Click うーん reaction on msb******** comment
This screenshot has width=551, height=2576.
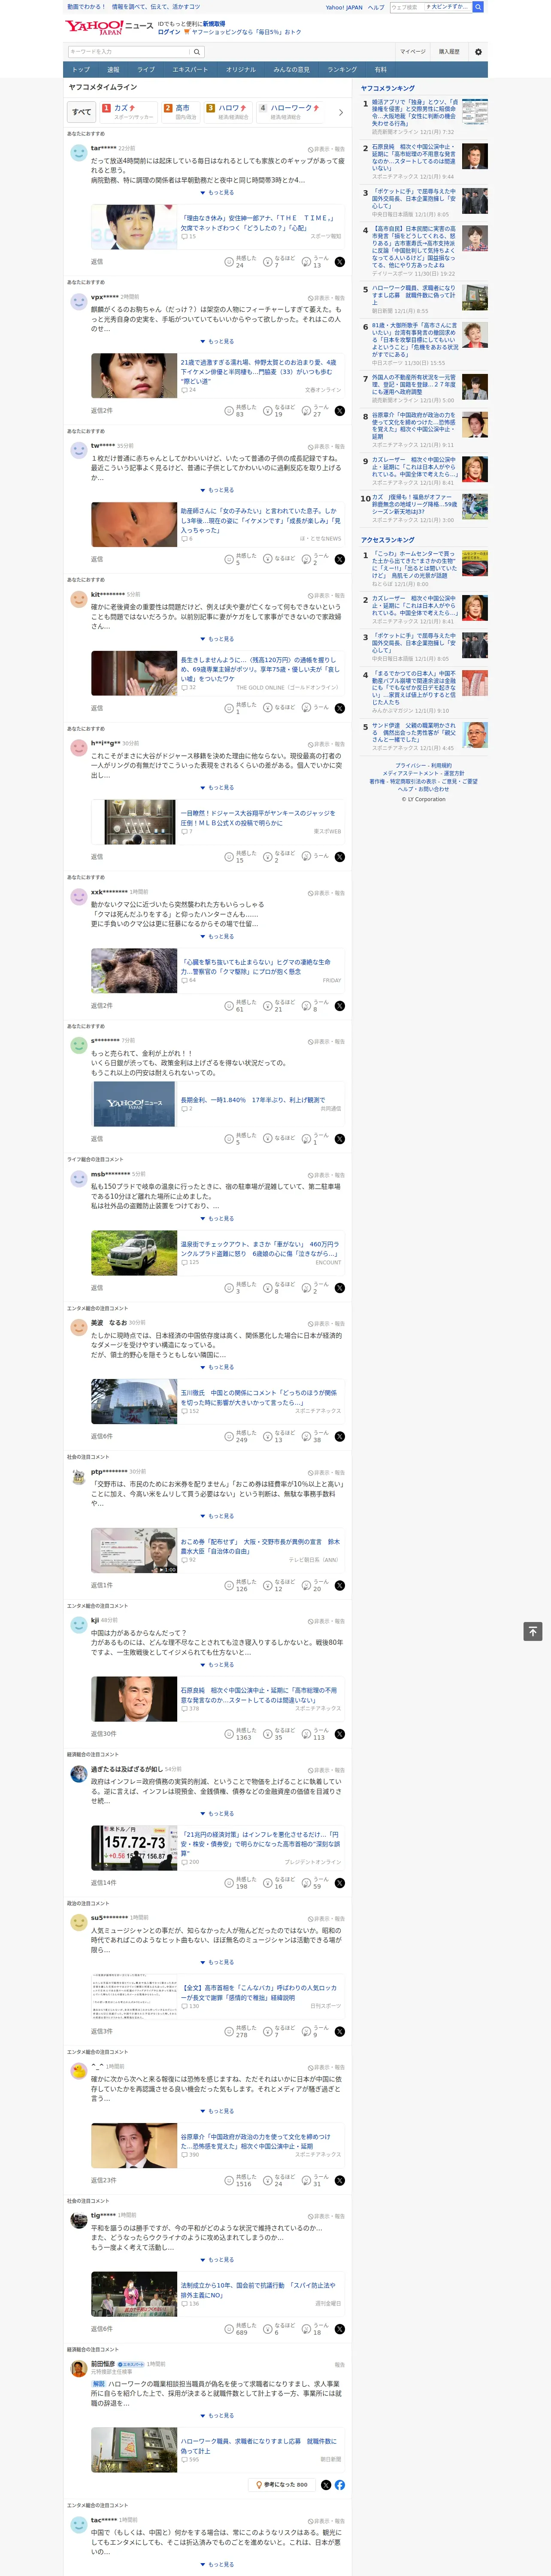[316, 1288]
